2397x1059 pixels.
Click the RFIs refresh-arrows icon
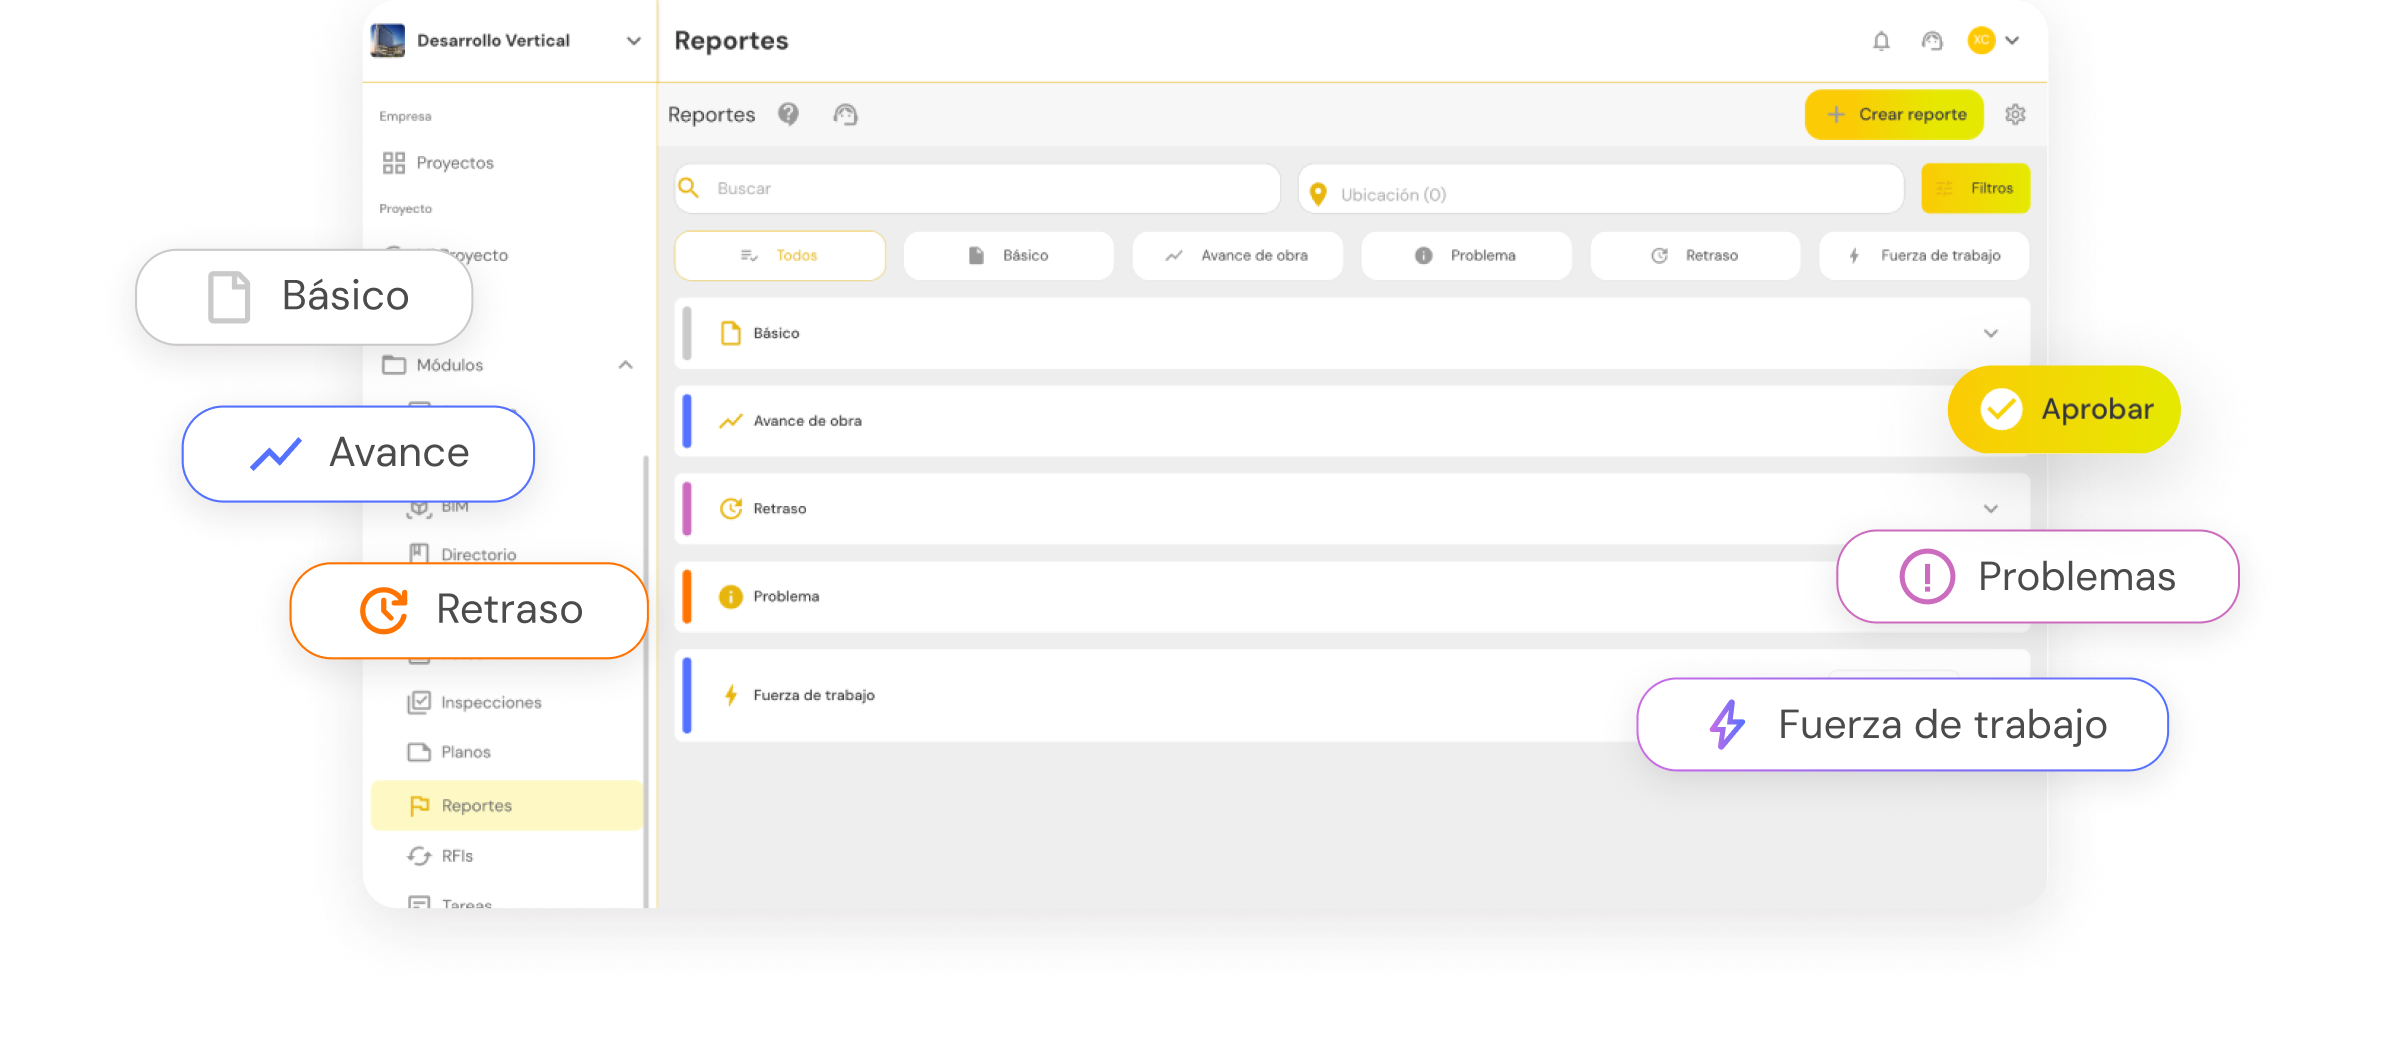click(419, 856)
